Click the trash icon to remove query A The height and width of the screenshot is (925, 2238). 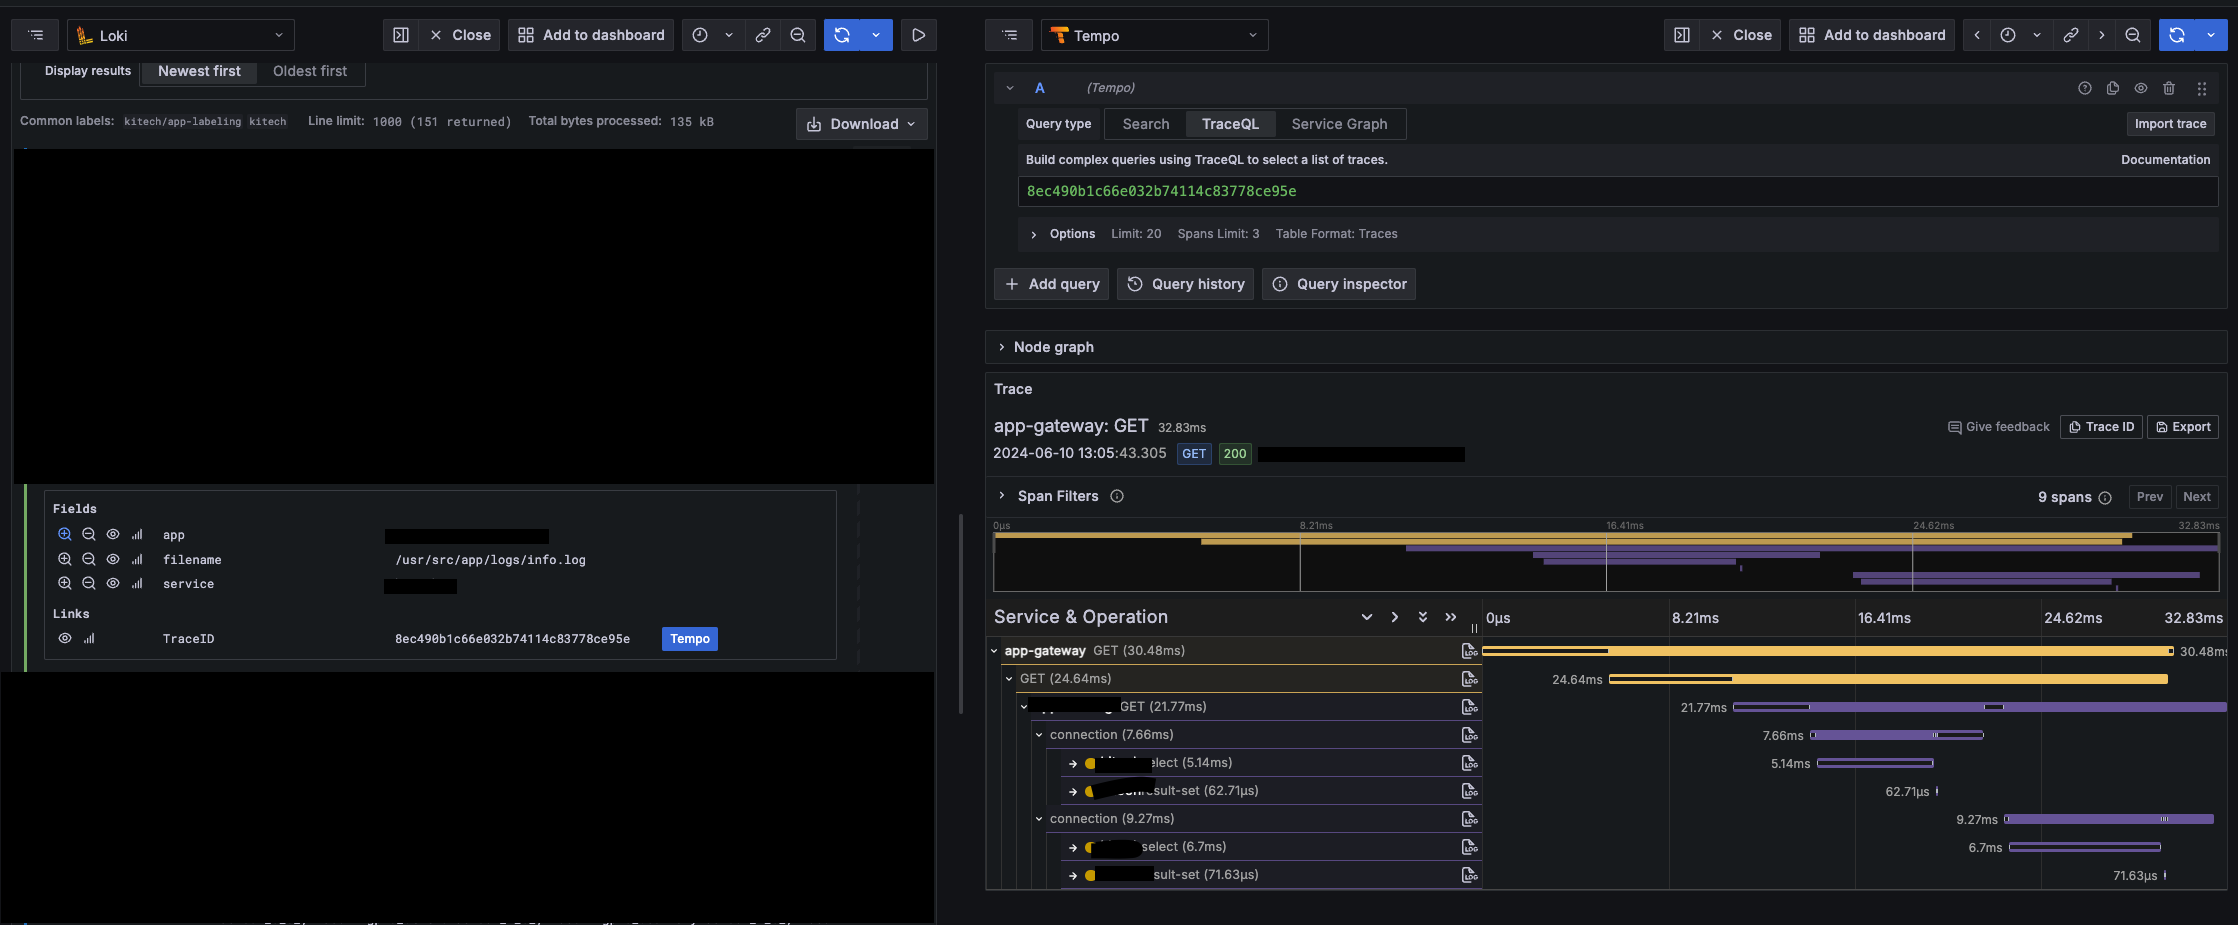[x=2168, y=88]
